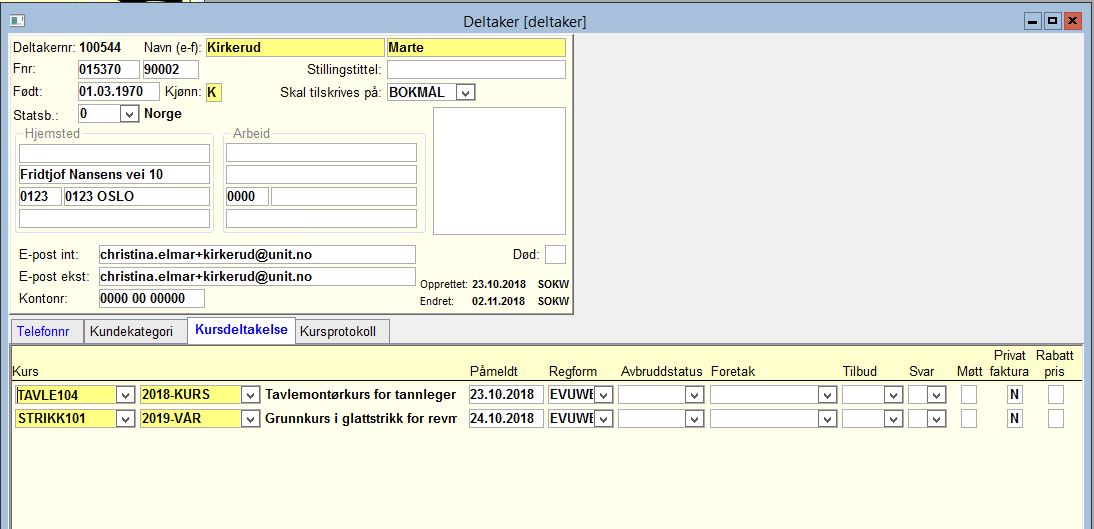Click the first name field Marte
This screenshot has width=1094, height=529.
pyautogui.click(x=476, y=47)
